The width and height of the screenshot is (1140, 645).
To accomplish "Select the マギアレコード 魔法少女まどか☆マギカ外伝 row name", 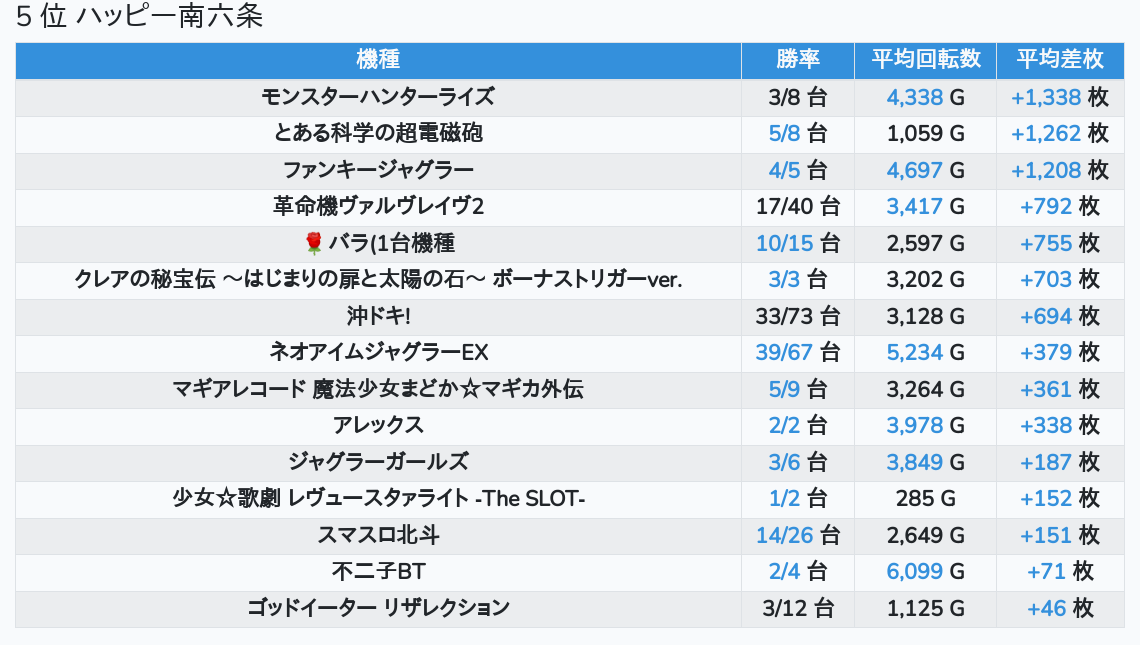I will click(378, 389).
